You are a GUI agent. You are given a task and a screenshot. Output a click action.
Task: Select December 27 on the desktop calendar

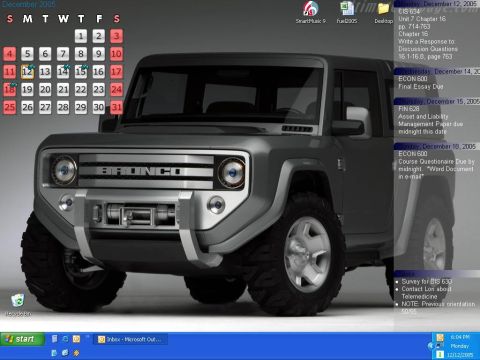click(x=45, y=107)
